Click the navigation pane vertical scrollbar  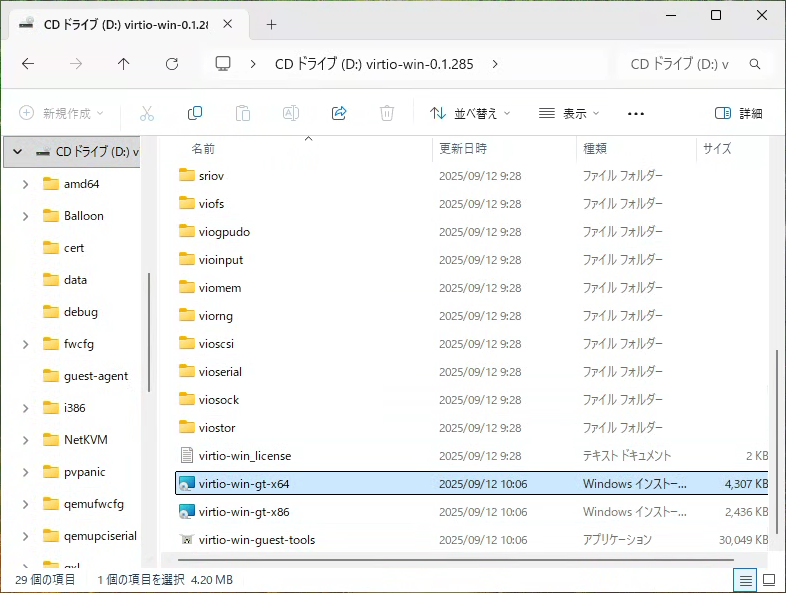149,332
